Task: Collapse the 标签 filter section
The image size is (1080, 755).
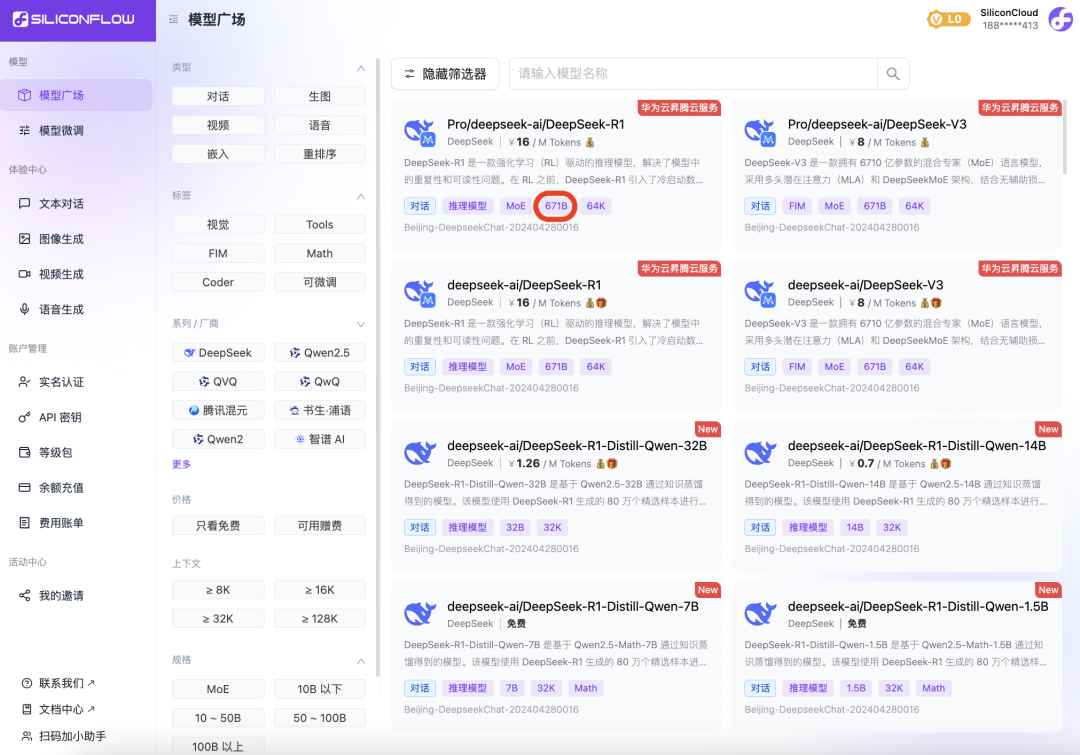Action: pyautogui.click(x=360, y=194)
